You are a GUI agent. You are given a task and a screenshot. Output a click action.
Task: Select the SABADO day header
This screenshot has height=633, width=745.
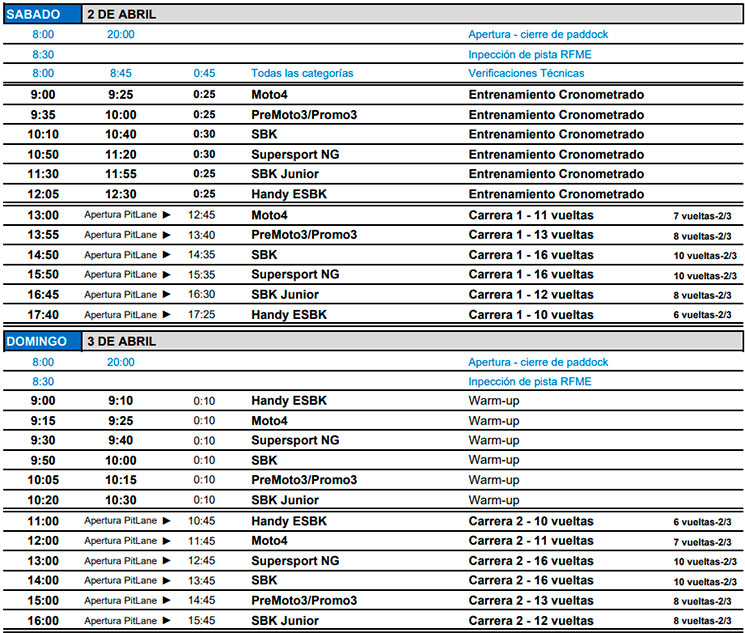42,14
